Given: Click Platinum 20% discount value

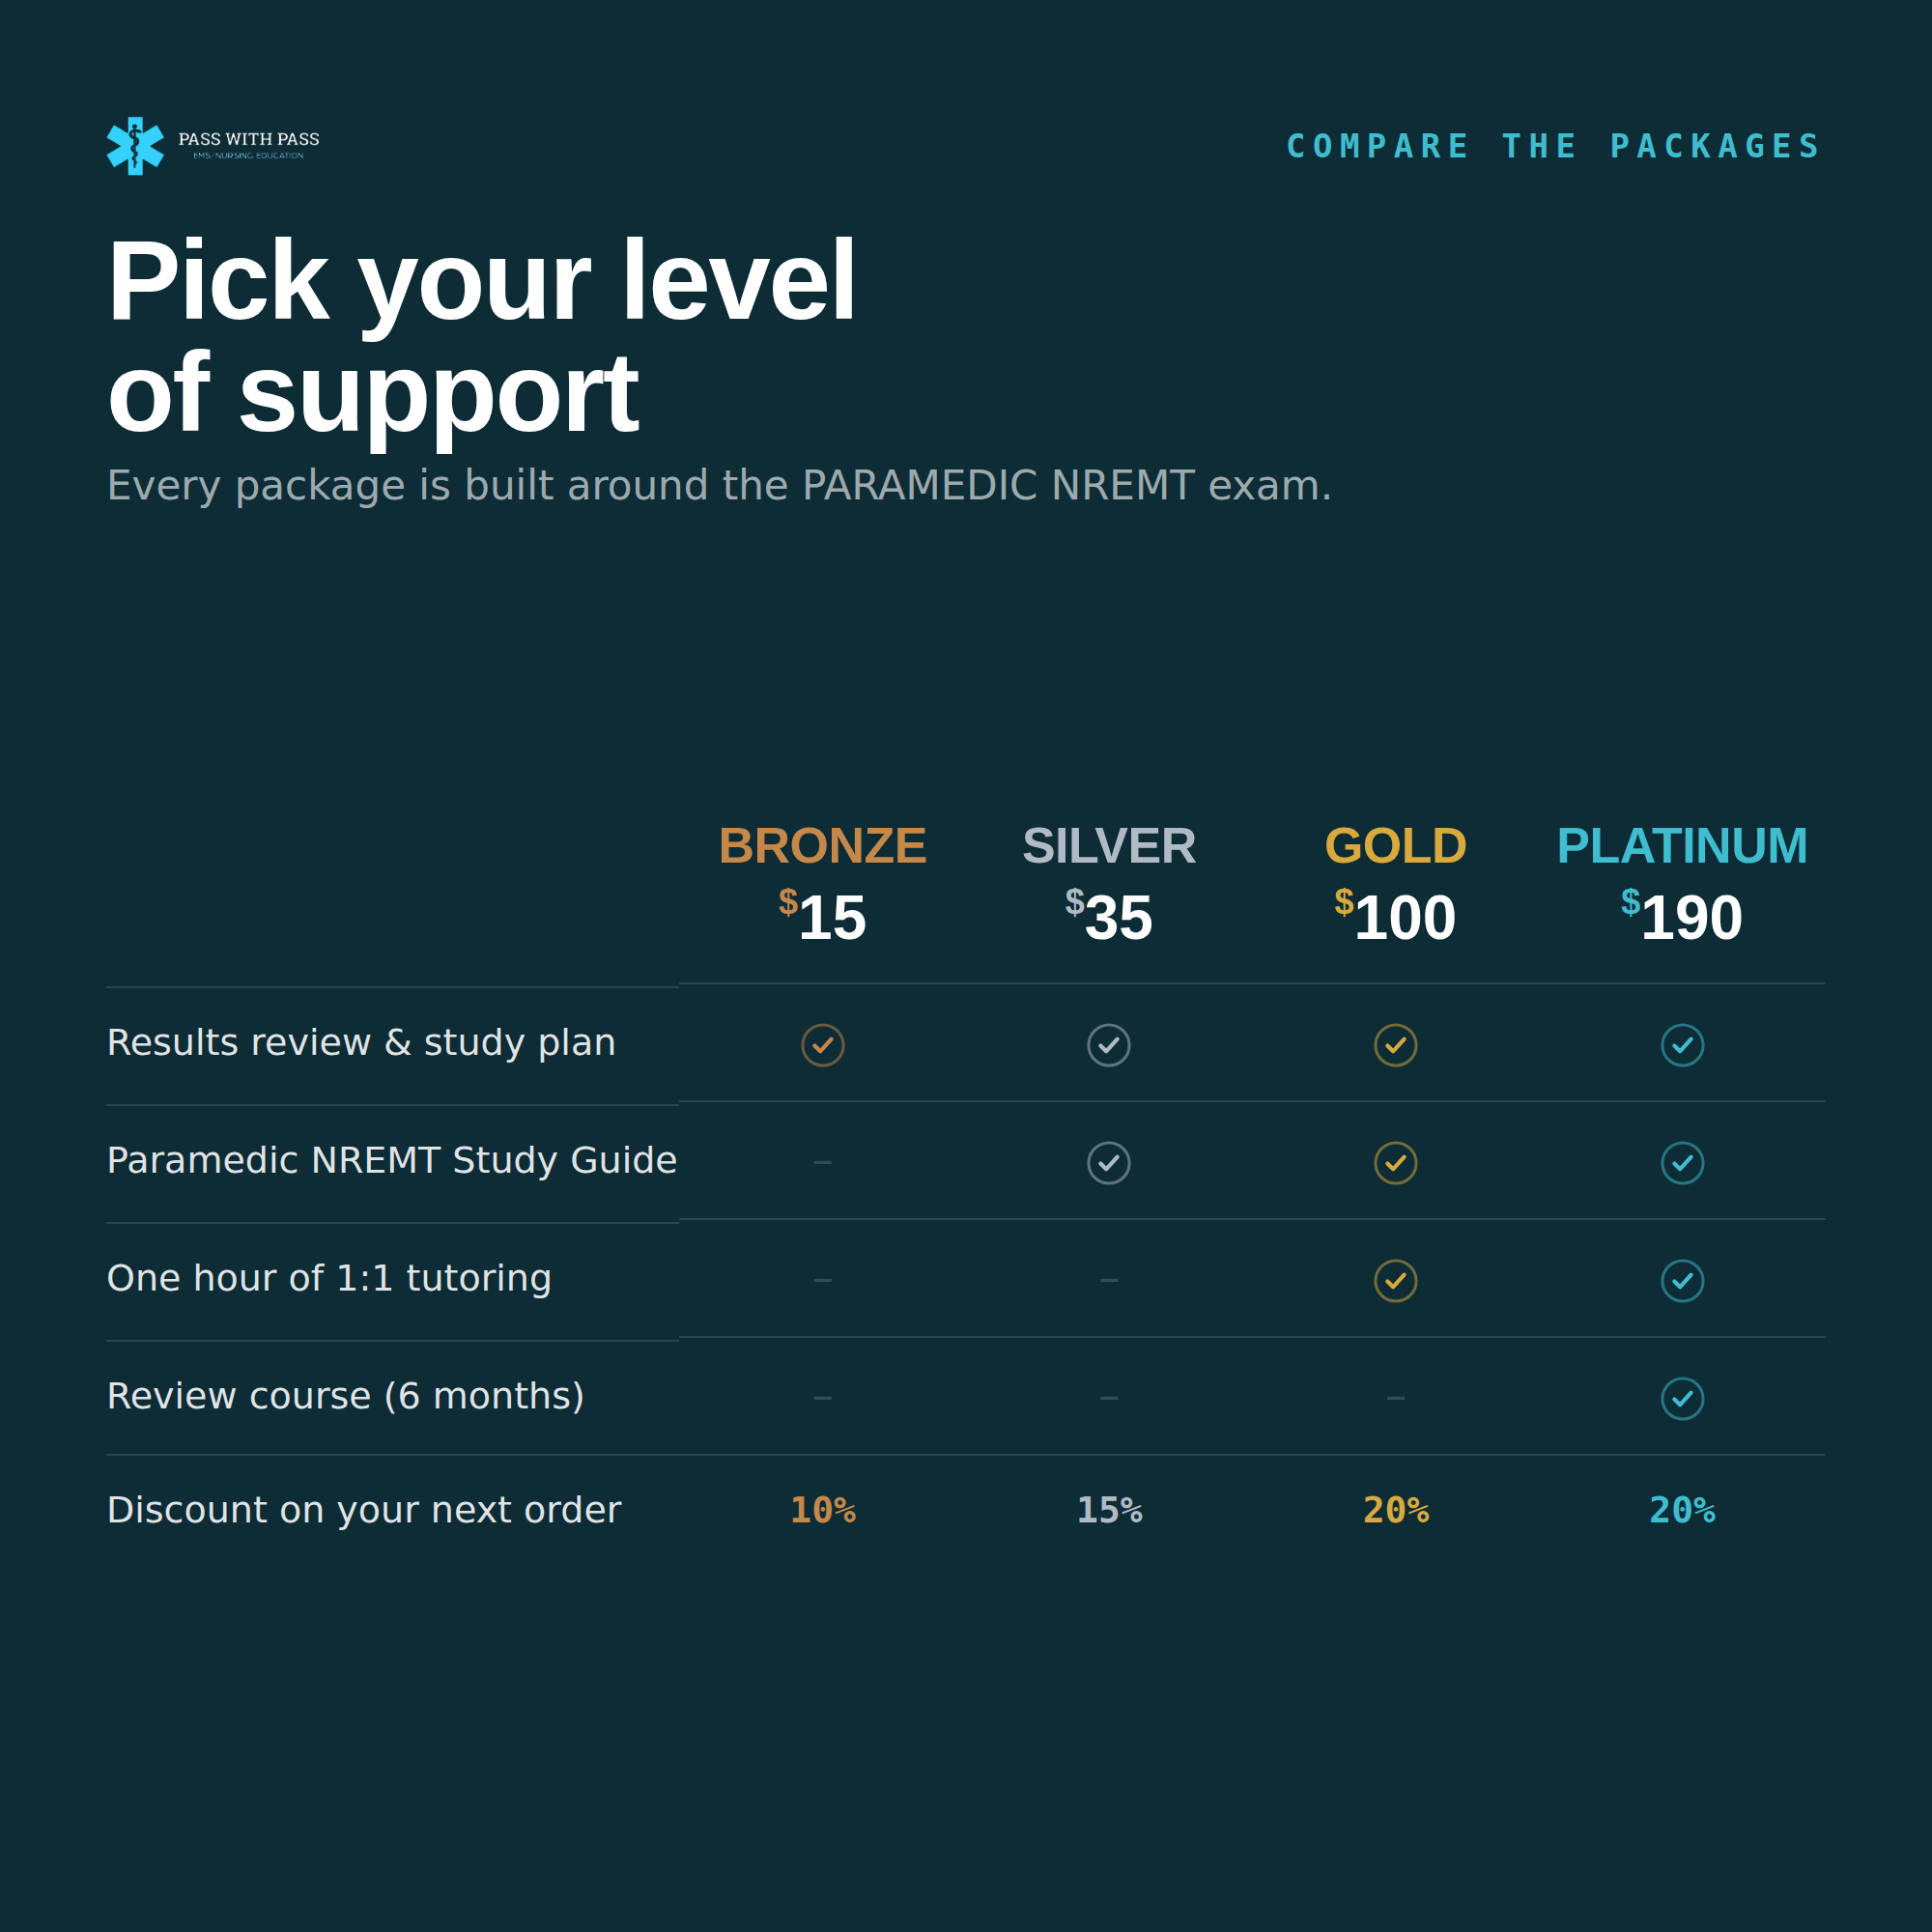Looking at the screenshot, I should [x=1683, y=1510].
